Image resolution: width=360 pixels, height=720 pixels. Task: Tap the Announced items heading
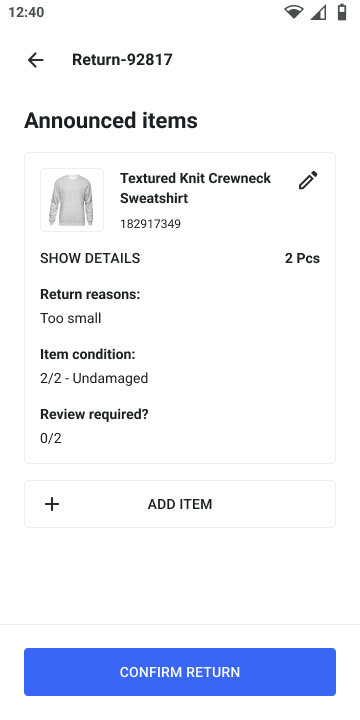coord(111,121)
